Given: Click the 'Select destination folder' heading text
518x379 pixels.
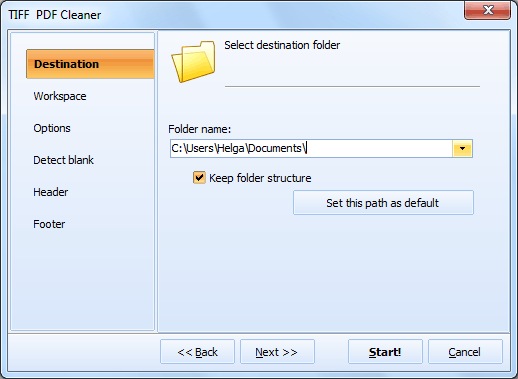Looking at the screenshot, I should [x=282, y=45].
